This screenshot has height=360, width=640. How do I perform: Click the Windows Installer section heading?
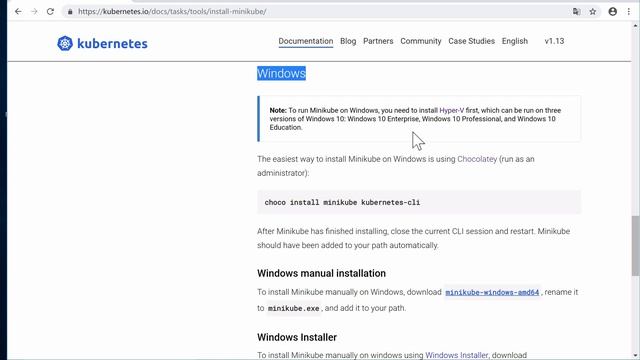(297, 337)
